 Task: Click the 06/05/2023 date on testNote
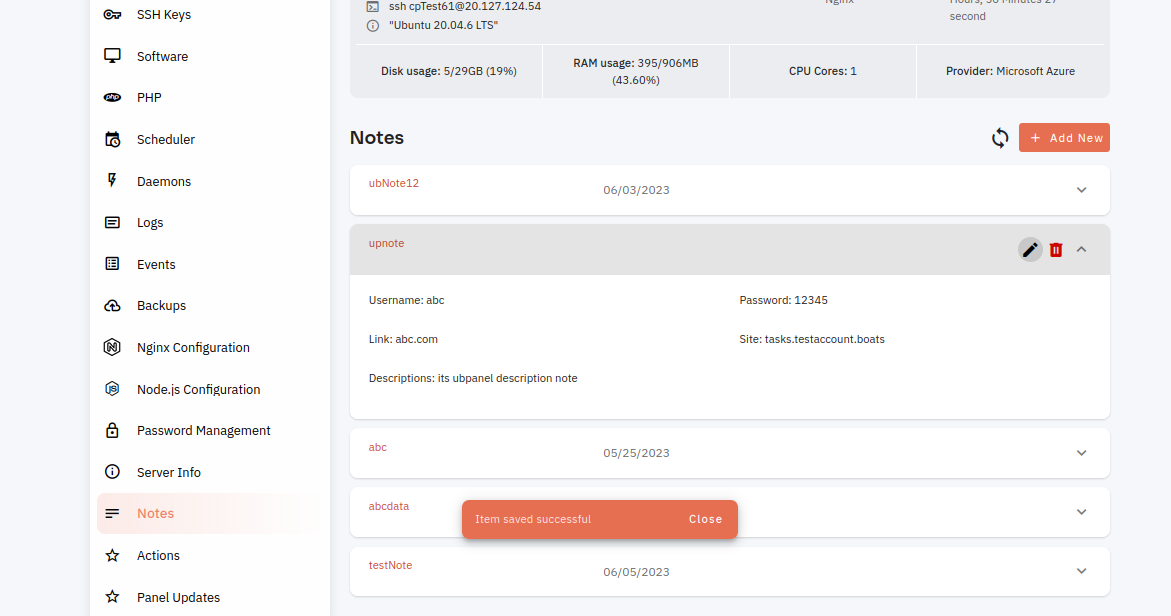coord(636,572)
